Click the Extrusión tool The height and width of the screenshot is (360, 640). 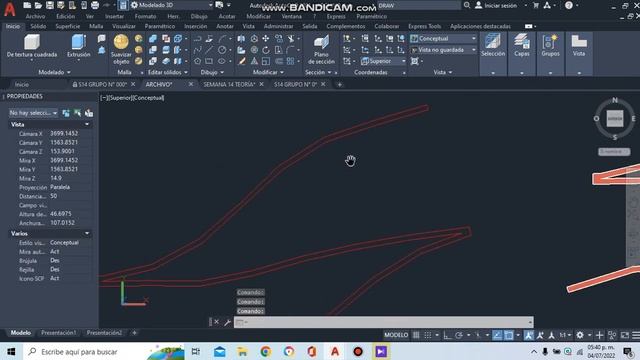(78, 46)
